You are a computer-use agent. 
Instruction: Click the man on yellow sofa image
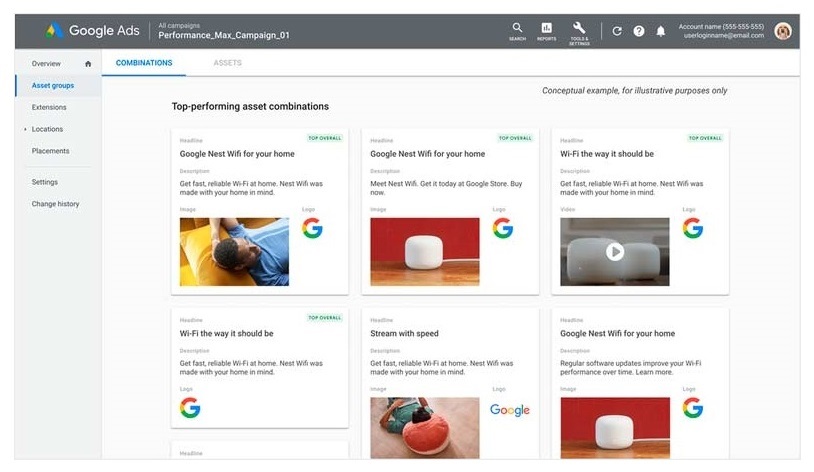pos(234,252)
